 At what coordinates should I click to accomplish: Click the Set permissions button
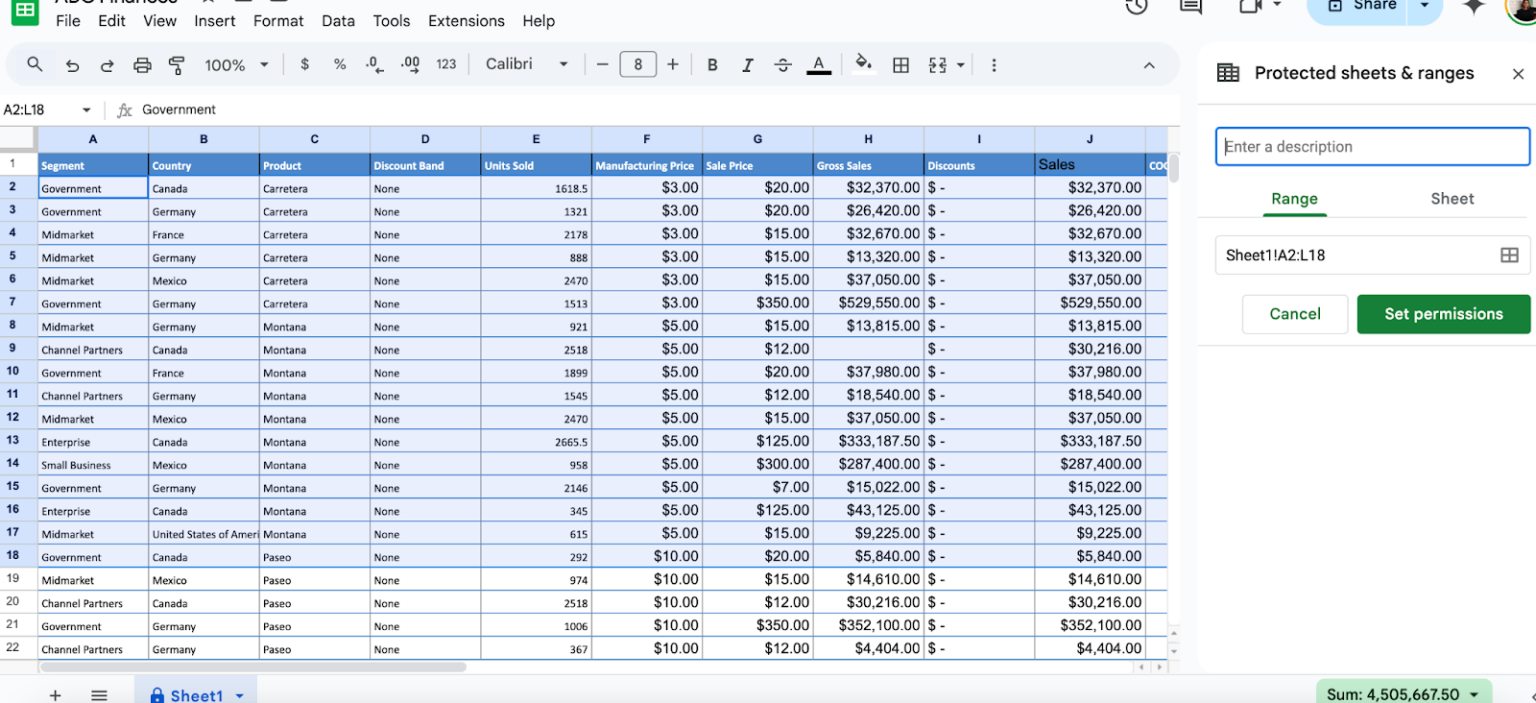click(1443, 314)
